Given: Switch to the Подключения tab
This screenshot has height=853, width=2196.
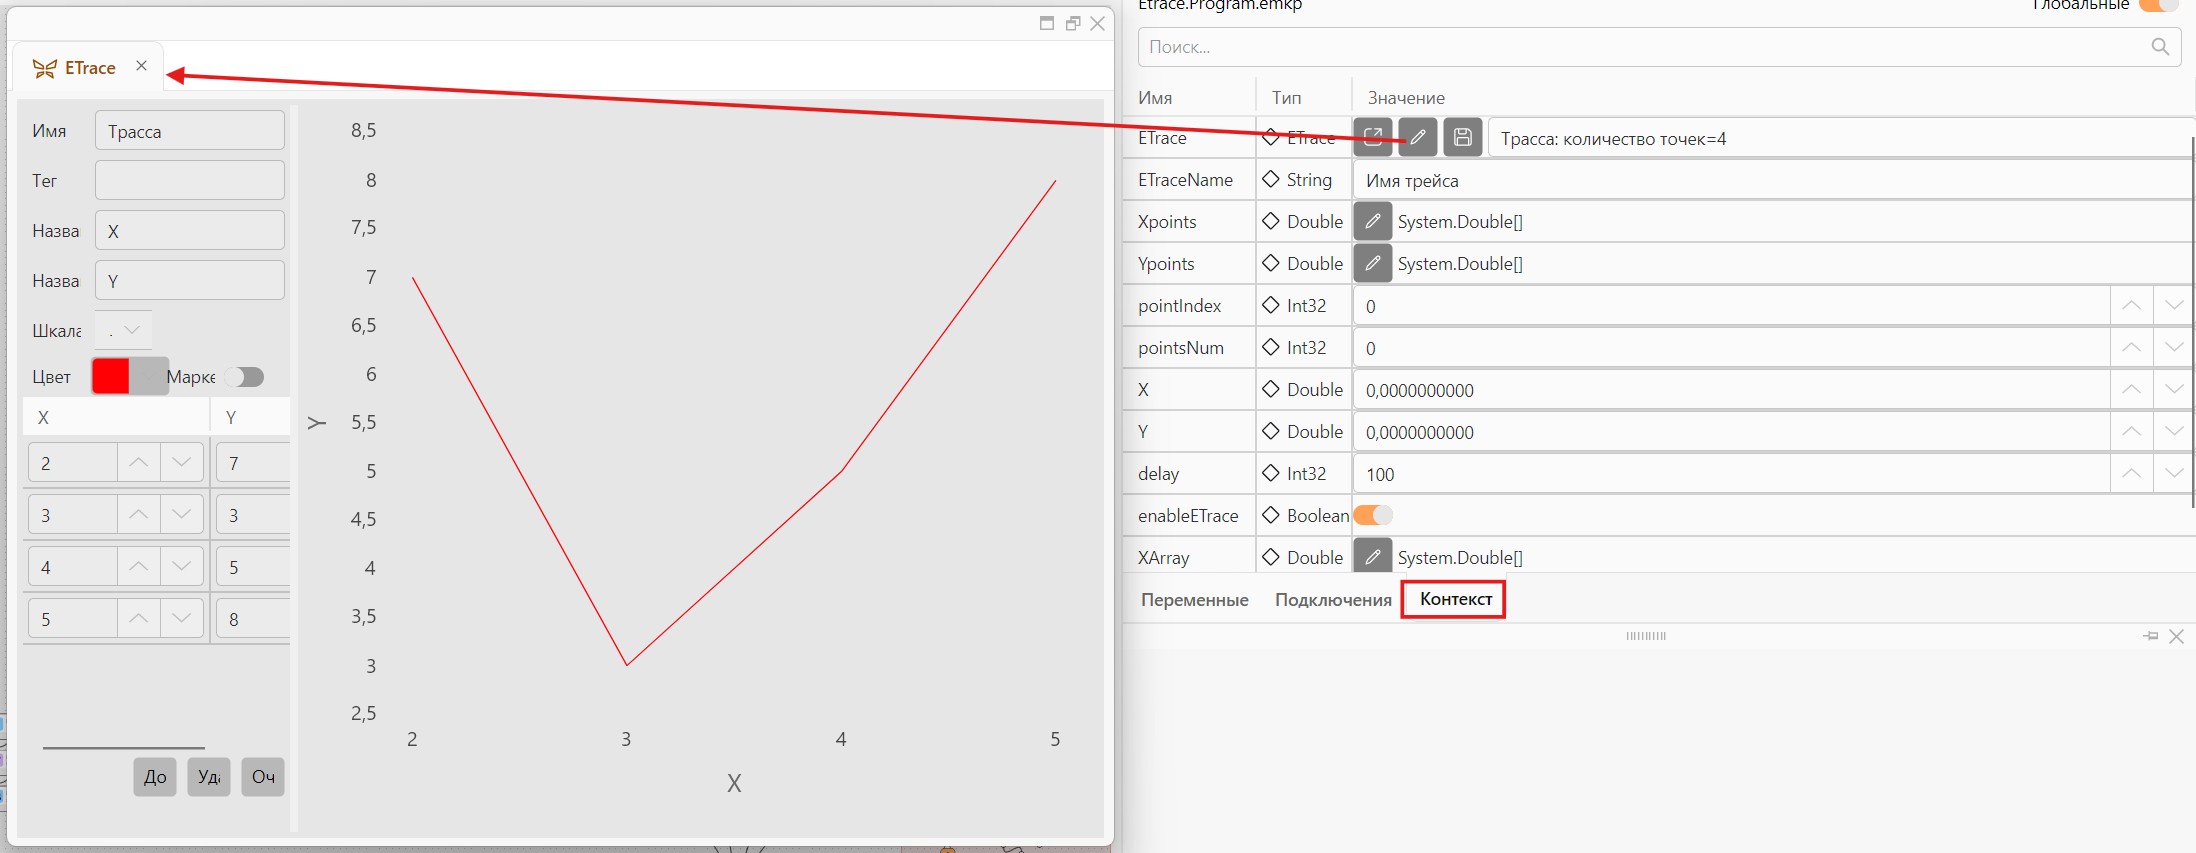Looking at the screenshot, I should pos(1333,600).
